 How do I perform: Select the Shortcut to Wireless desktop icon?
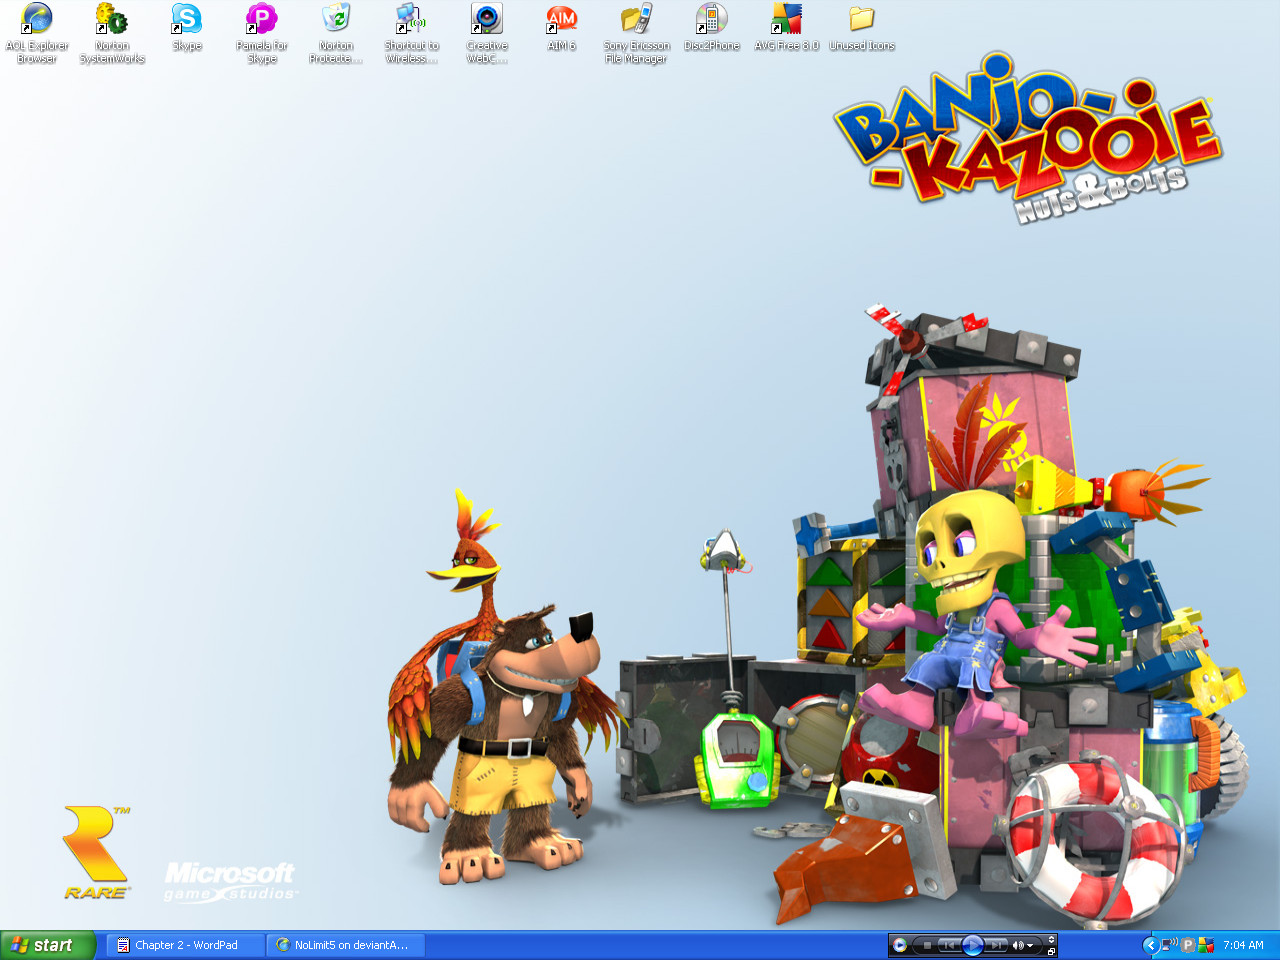[412, 33]
